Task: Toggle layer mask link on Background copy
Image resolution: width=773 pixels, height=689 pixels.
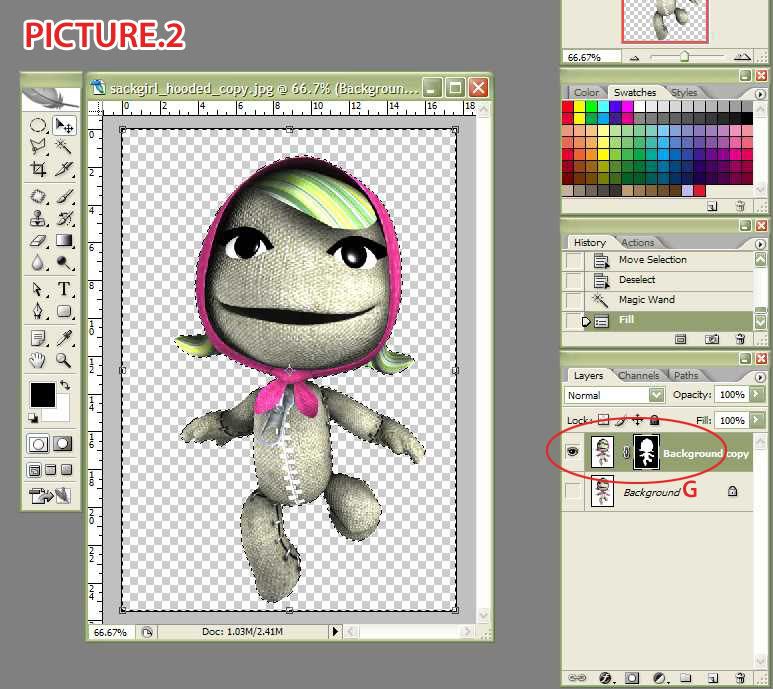Action: (x=626, y=451)
